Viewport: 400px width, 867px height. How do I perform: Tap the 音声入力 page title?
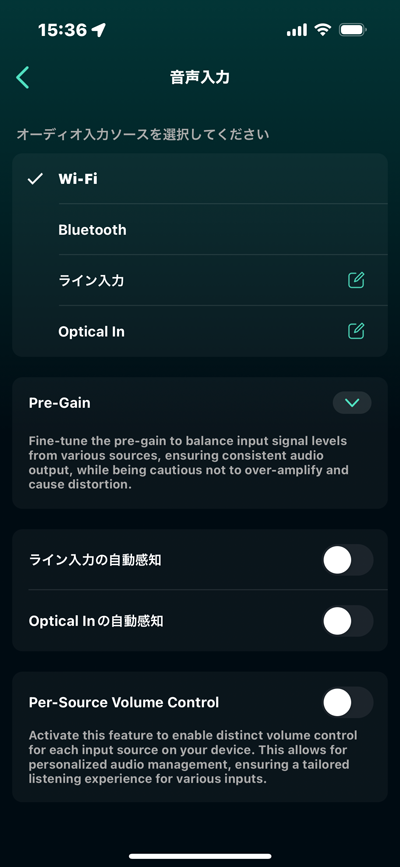pos(200,77)
